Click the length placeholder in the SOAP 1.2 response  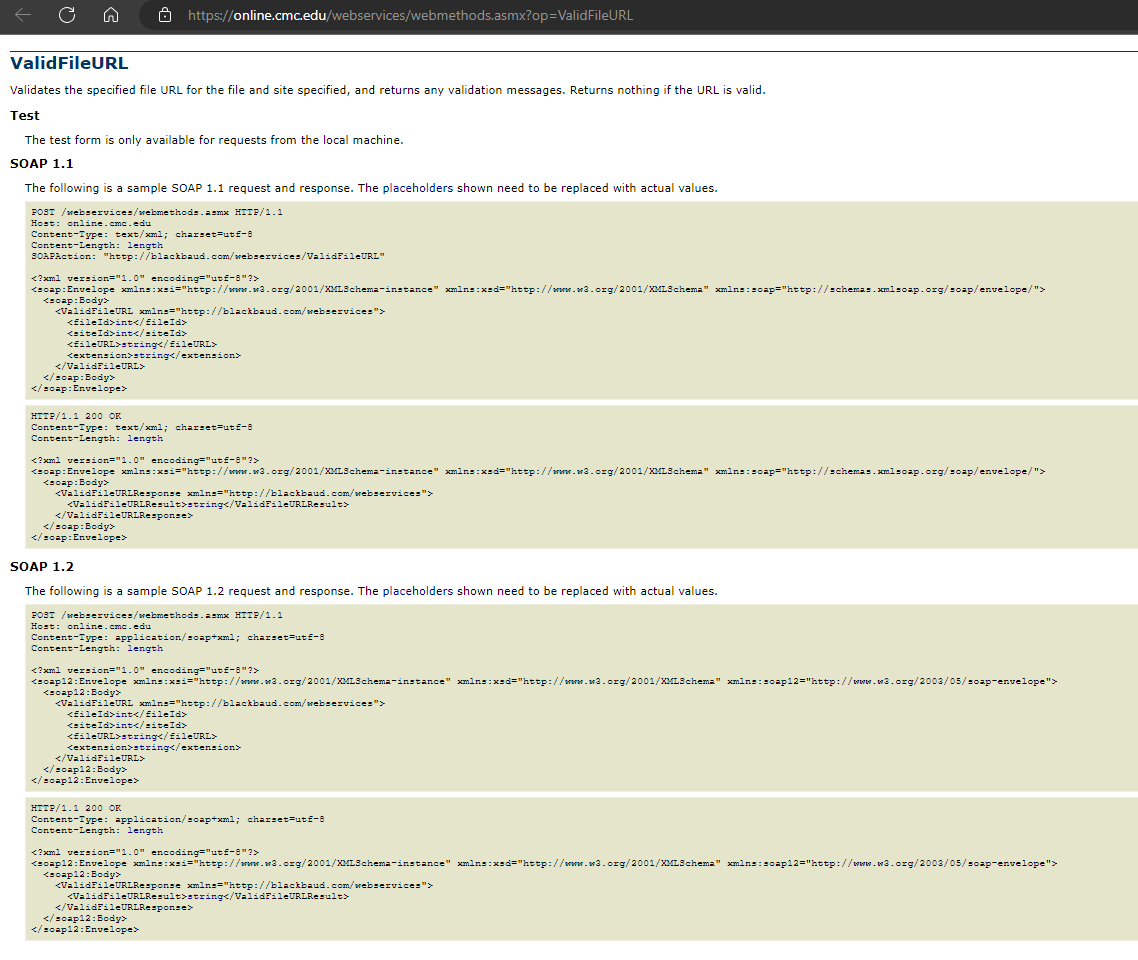point(145,831)
